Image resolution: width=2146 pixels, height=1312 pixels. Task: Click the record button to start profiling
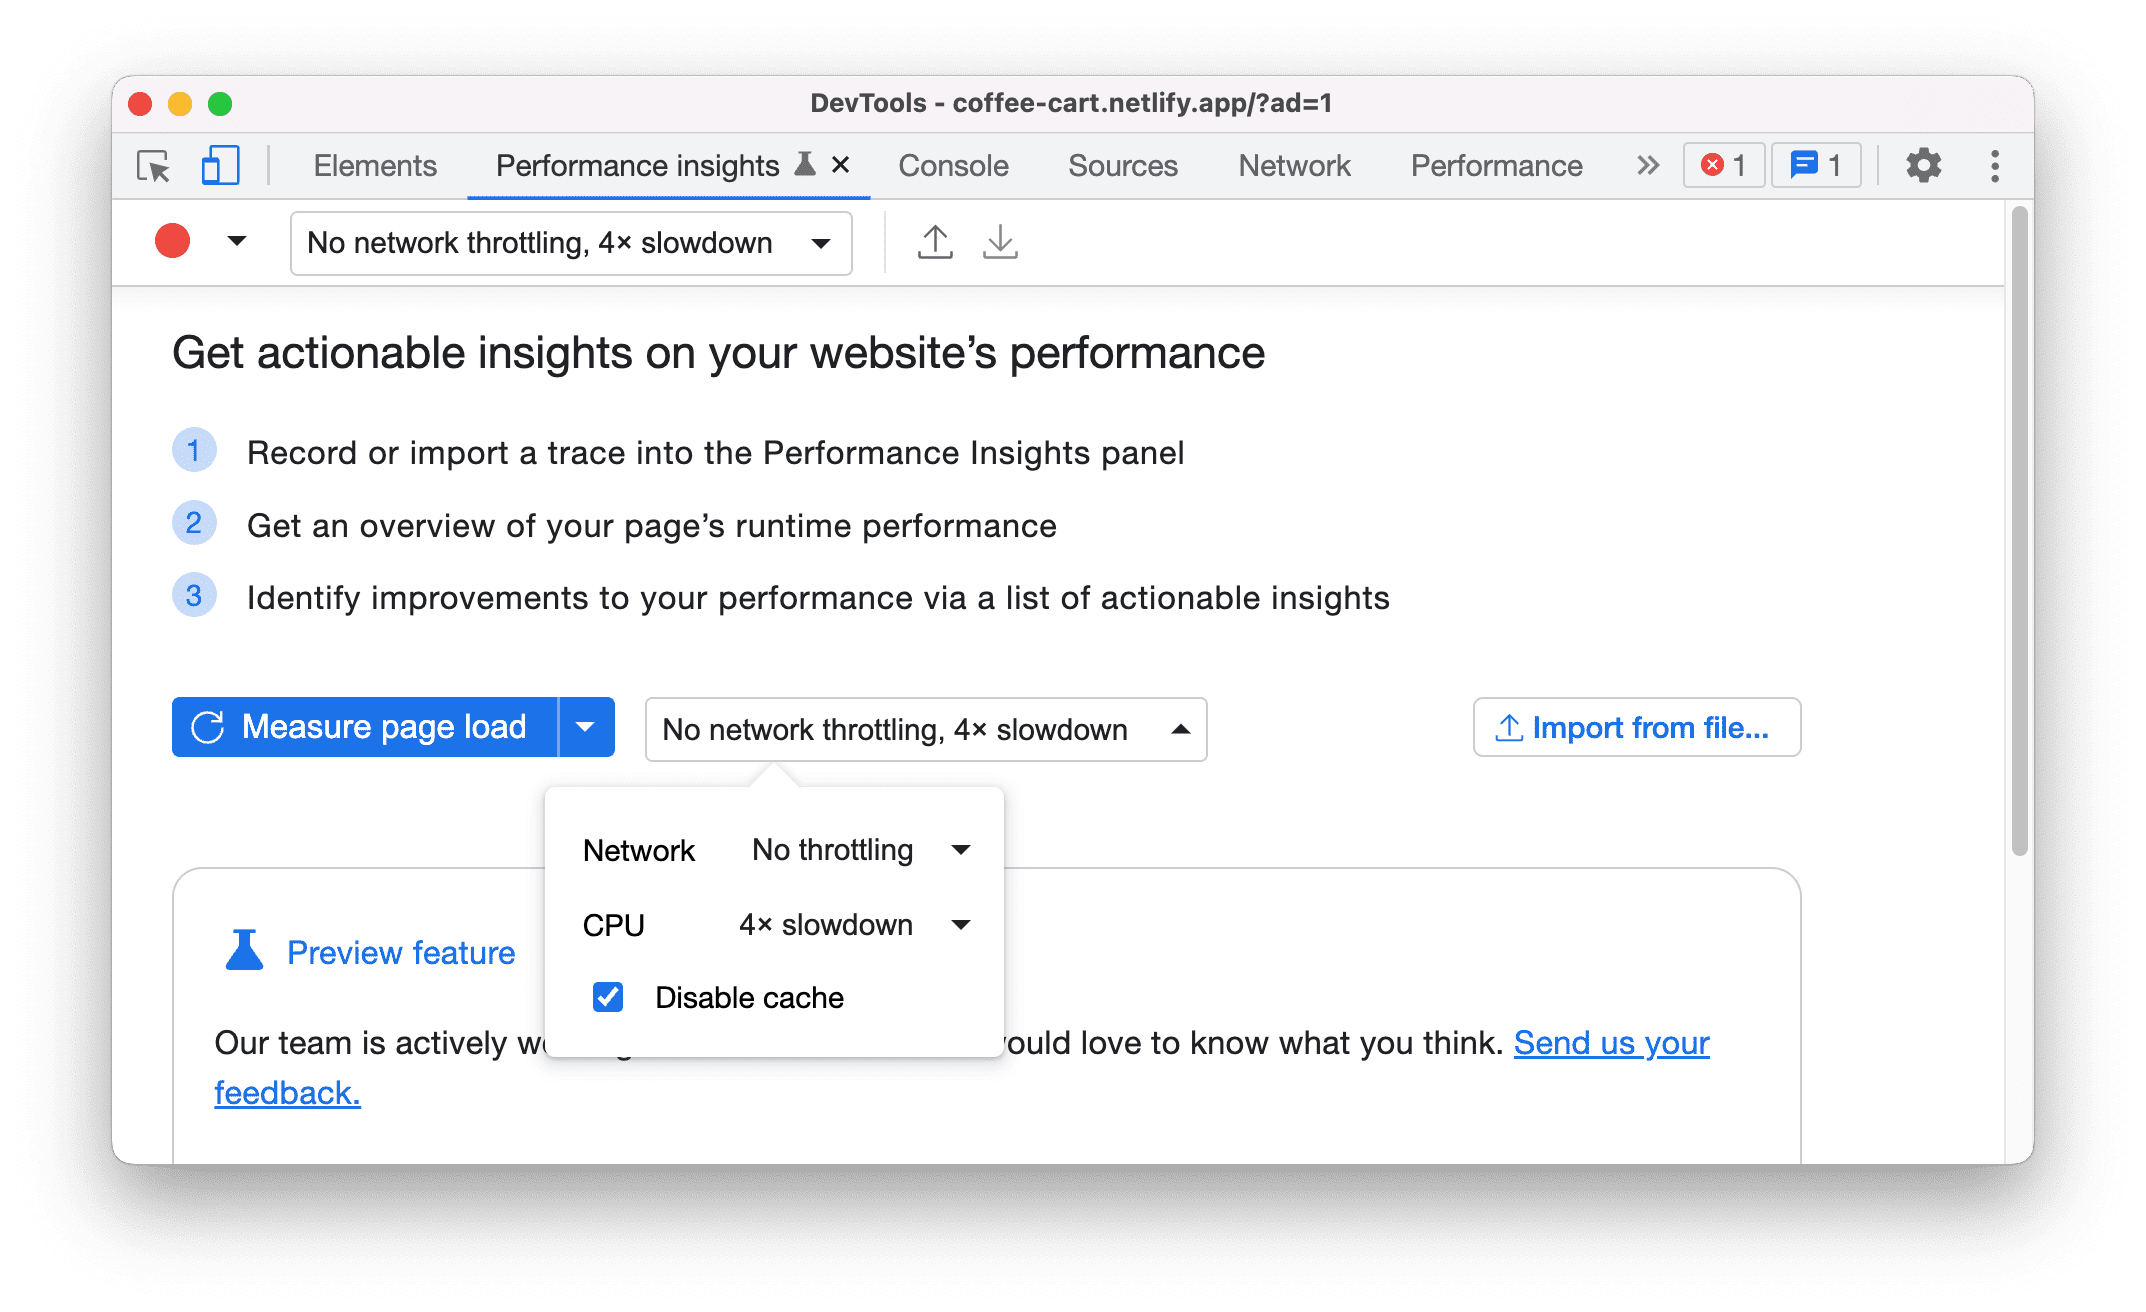click(173, 242)
